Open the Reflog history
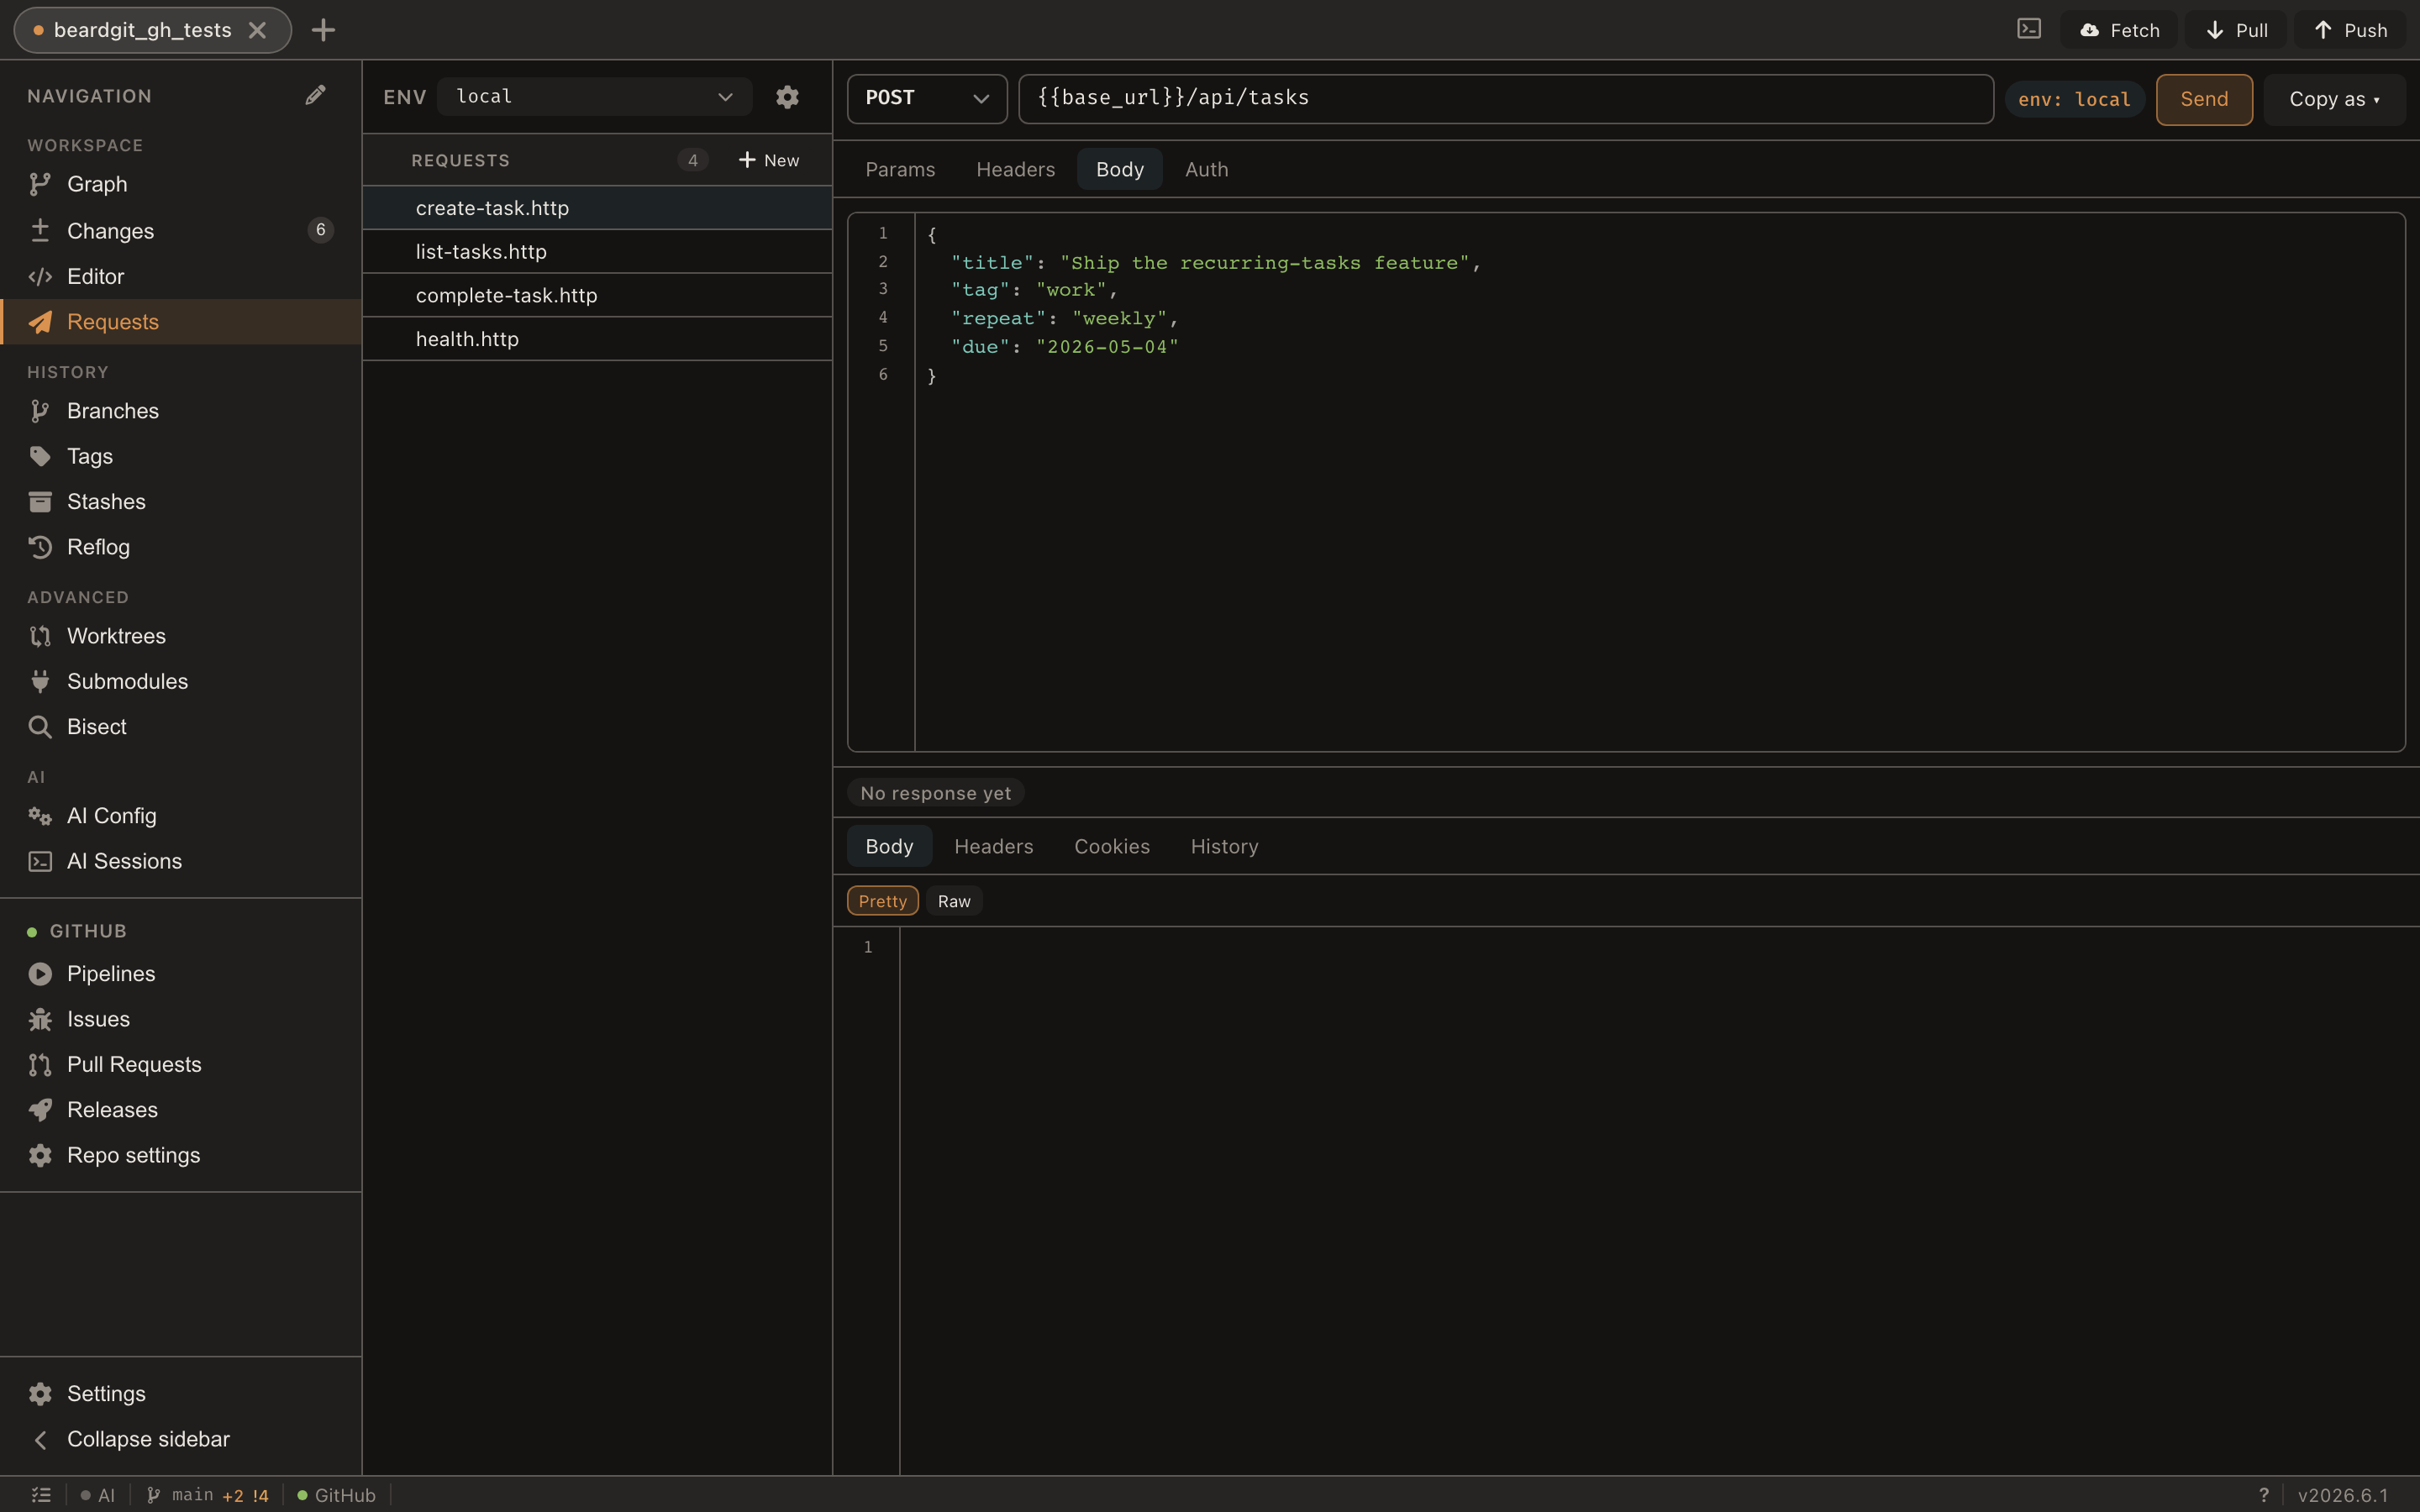 click(x=180, y=547)
